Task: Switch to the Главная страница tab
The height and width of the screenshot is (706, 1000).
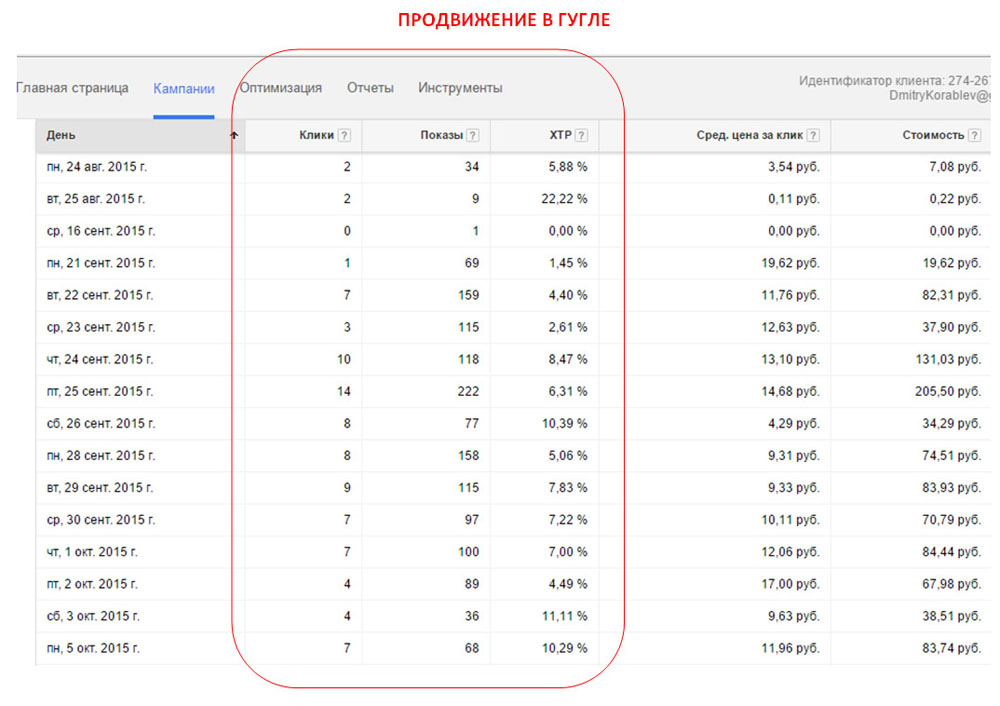Action: click(72, 88)
